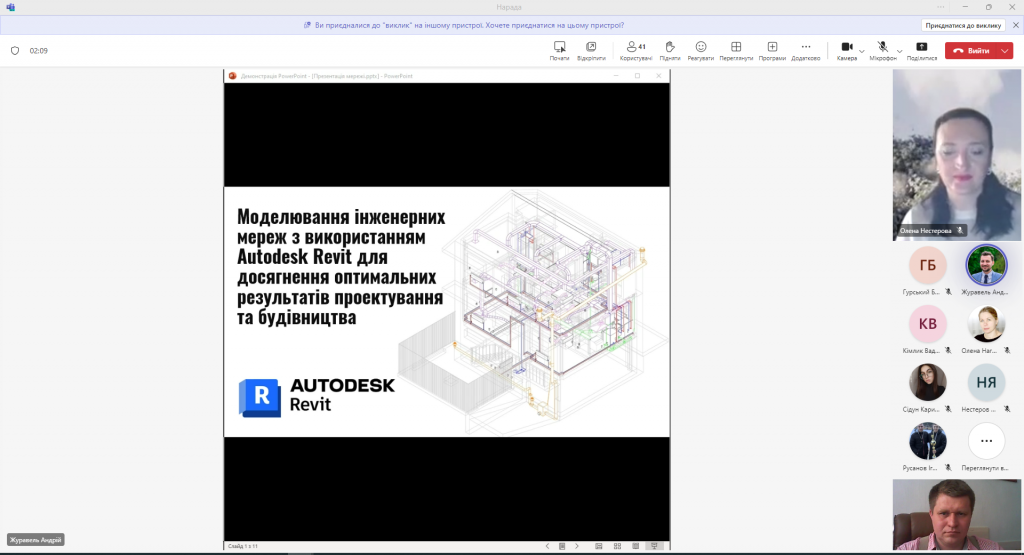Screen dimensions: 1024x555
Task: Pop out shared content with Відкріпити
Action: point(591,47)
